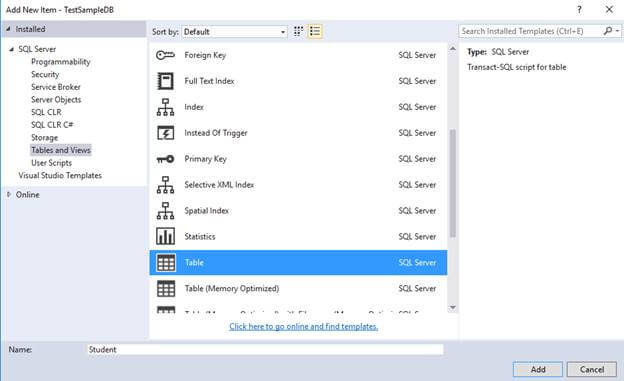Select the Foreign Key template name
This screenshot has width=624, height=381.
coord(205,55)
